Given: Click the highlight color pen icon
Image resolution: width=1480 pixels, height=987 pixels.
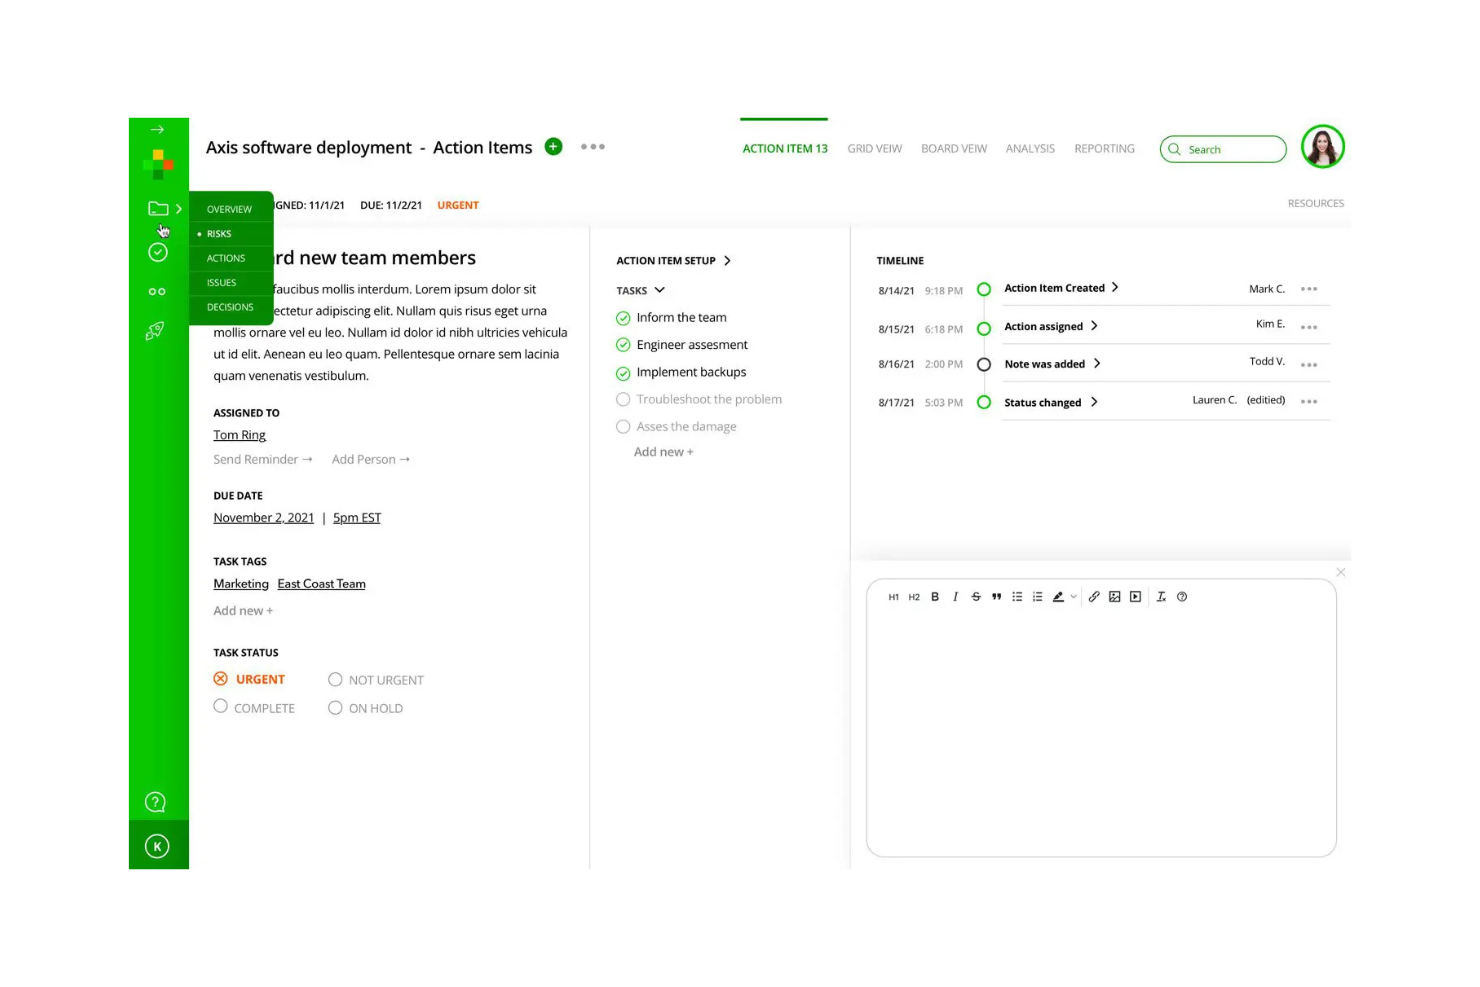Looking at the screenshot, I should [1058, 597].
